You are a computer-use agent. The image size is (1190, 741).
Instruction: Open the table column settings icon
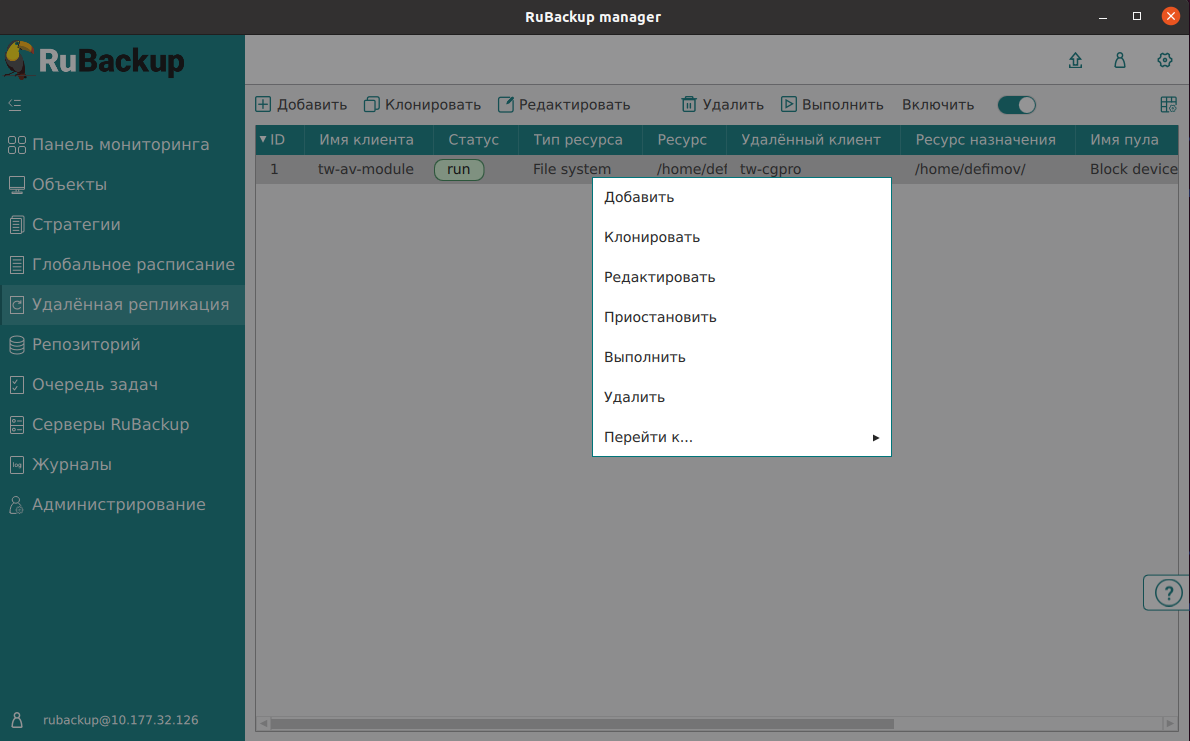pos(1168,105)
